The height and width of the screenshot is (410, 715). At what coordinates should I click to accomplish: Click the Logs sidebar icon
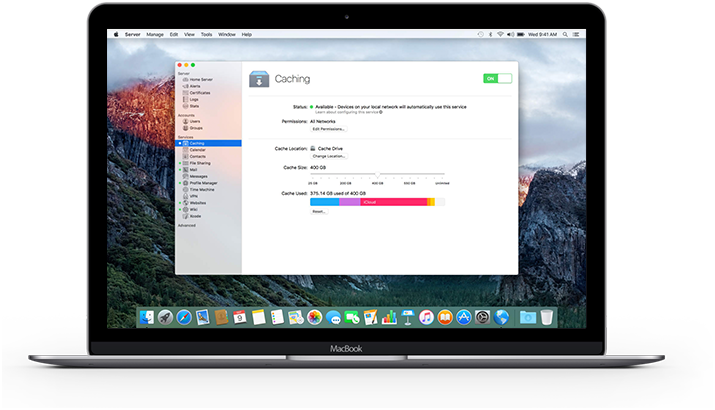(185, 101)
